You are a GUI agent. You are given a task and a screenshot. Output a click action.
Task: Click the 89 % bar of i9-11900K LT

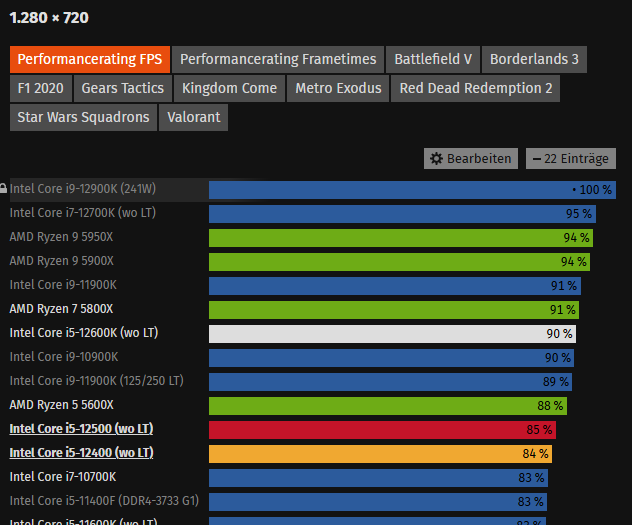[x=390, y=382]
